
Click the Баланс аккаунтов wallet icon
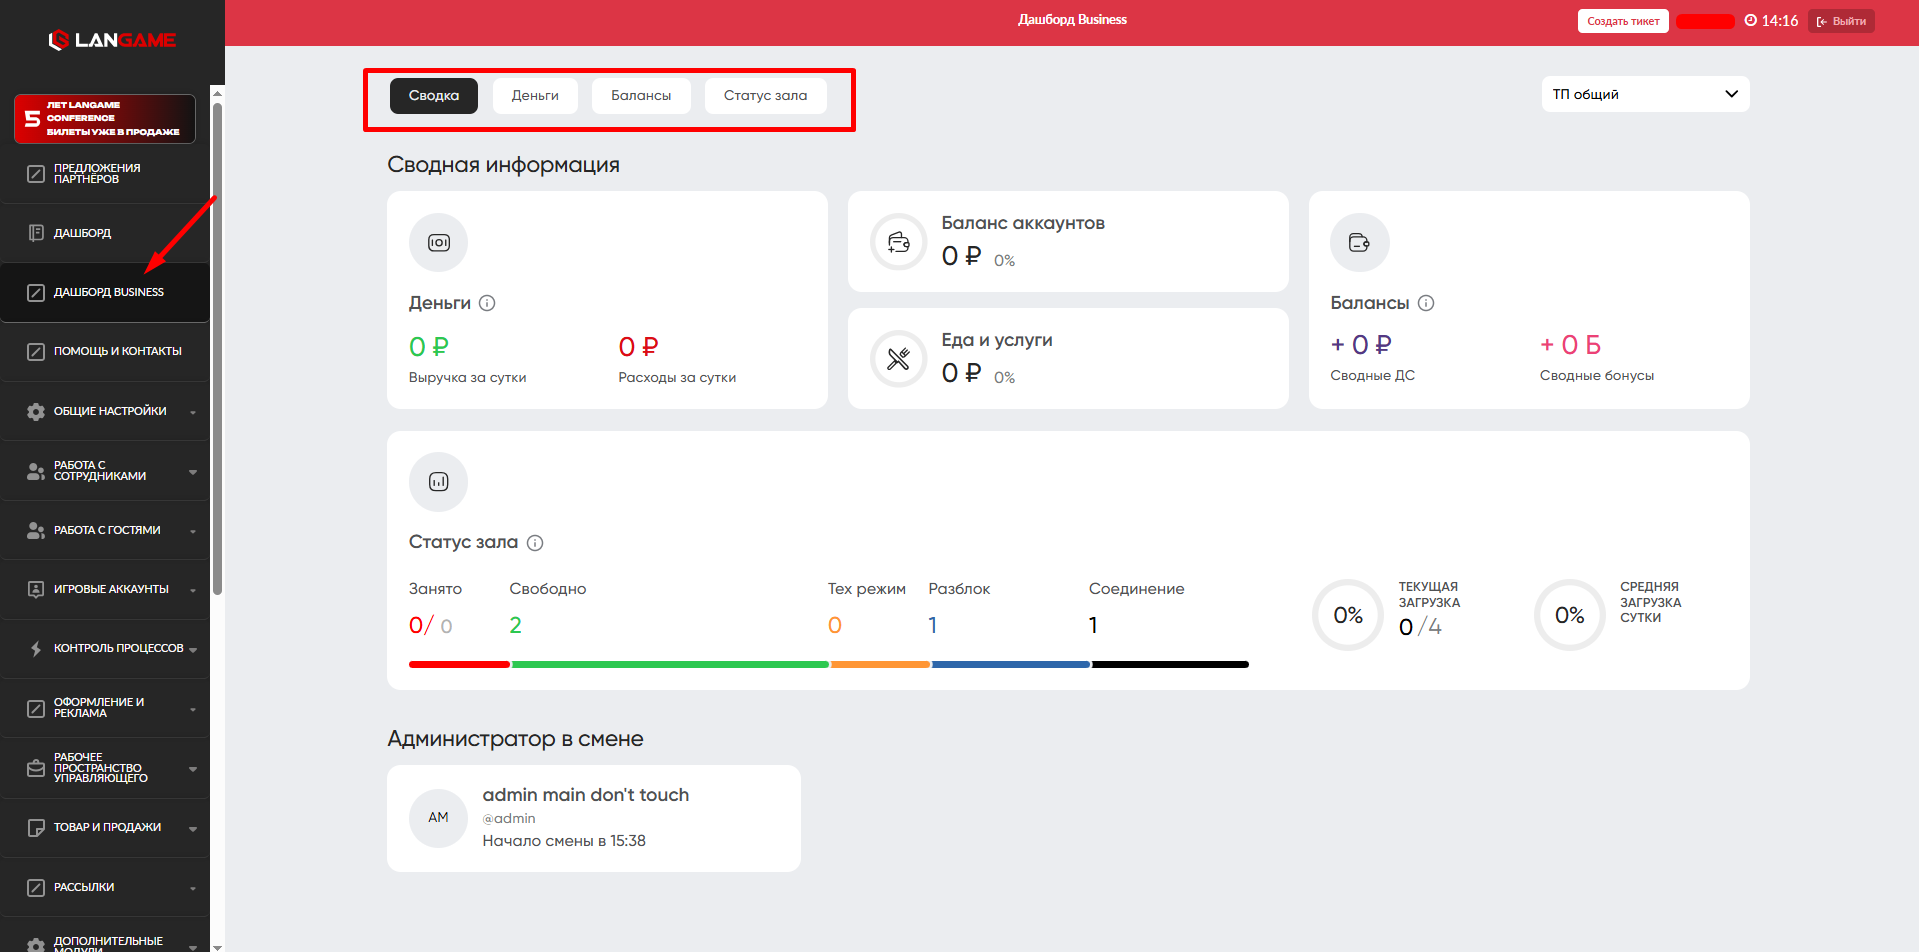898,242
